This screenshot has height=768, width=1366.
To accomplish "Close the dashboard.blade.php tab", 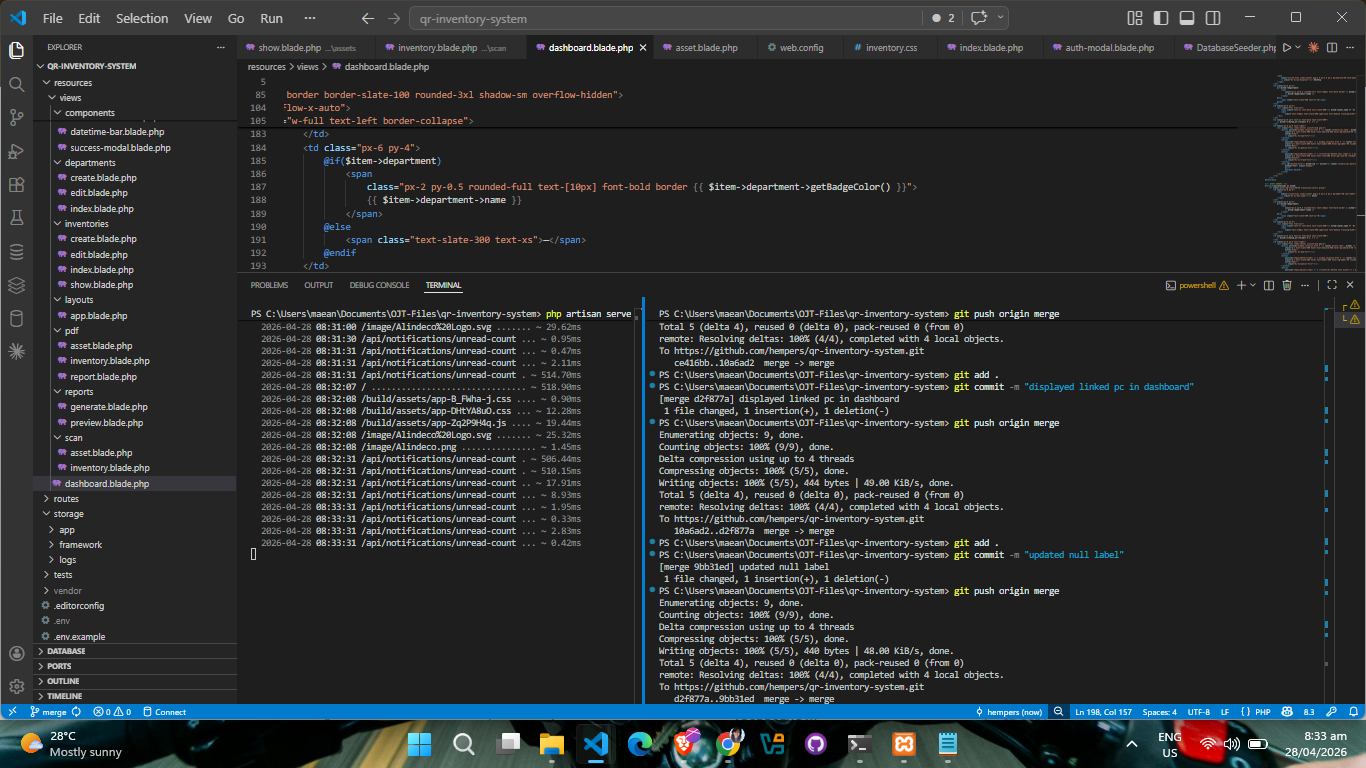I will click(642, 47).
